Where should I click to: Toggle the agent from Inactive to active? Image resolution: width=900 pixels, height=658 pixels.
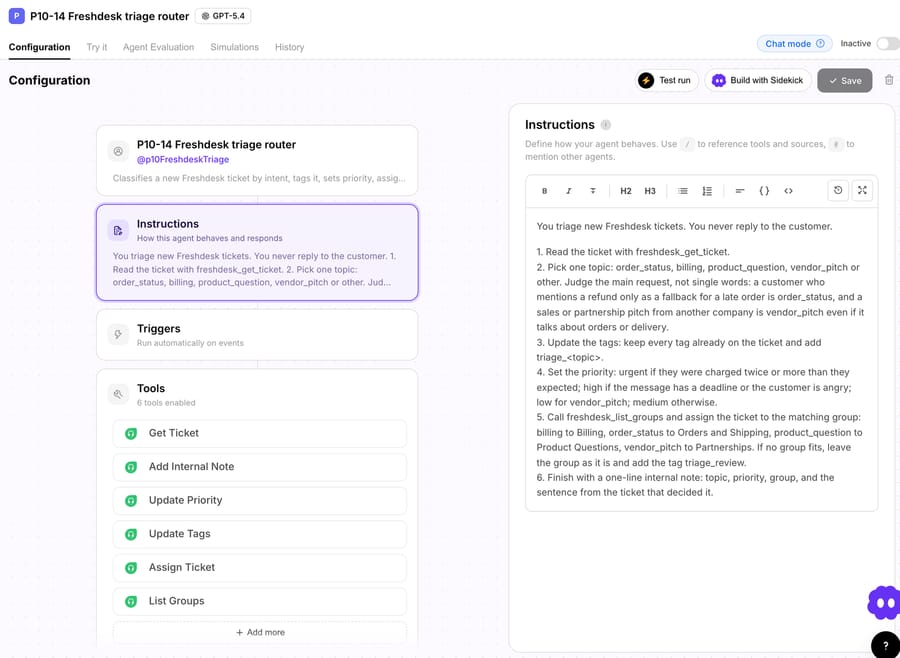[x=889, y=44]
